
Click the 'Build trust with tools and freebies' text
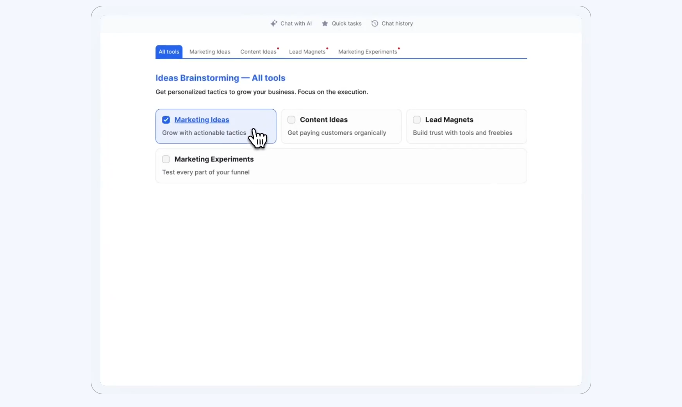[463, 132]
